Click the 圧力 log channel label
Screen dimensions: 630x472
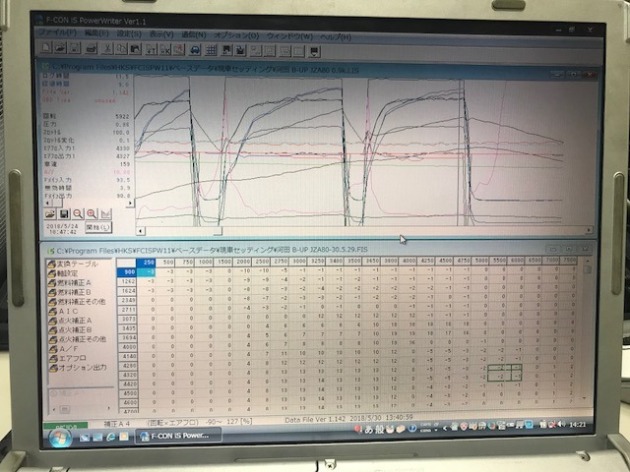coord(49,125)
